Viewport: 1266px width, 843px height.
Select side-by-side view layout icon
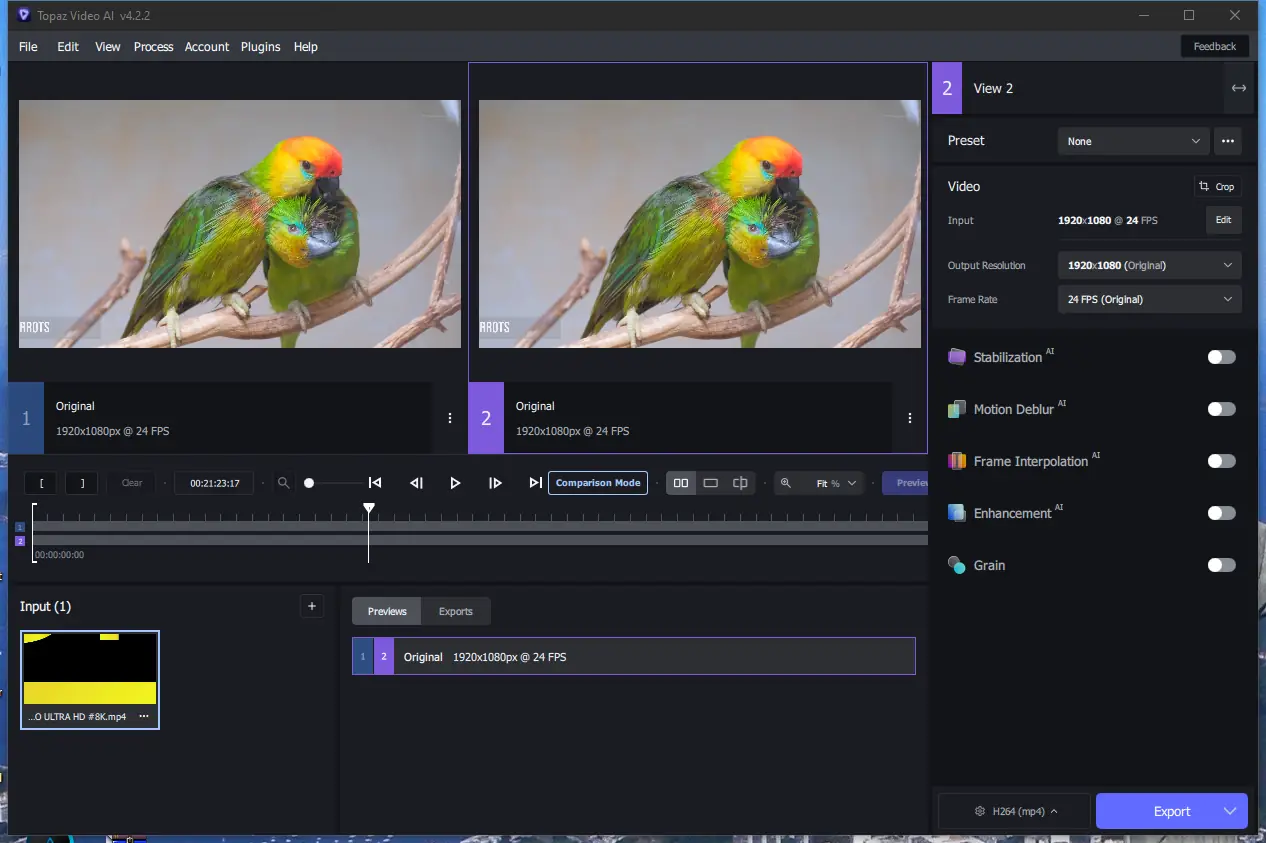click(681, 483)
